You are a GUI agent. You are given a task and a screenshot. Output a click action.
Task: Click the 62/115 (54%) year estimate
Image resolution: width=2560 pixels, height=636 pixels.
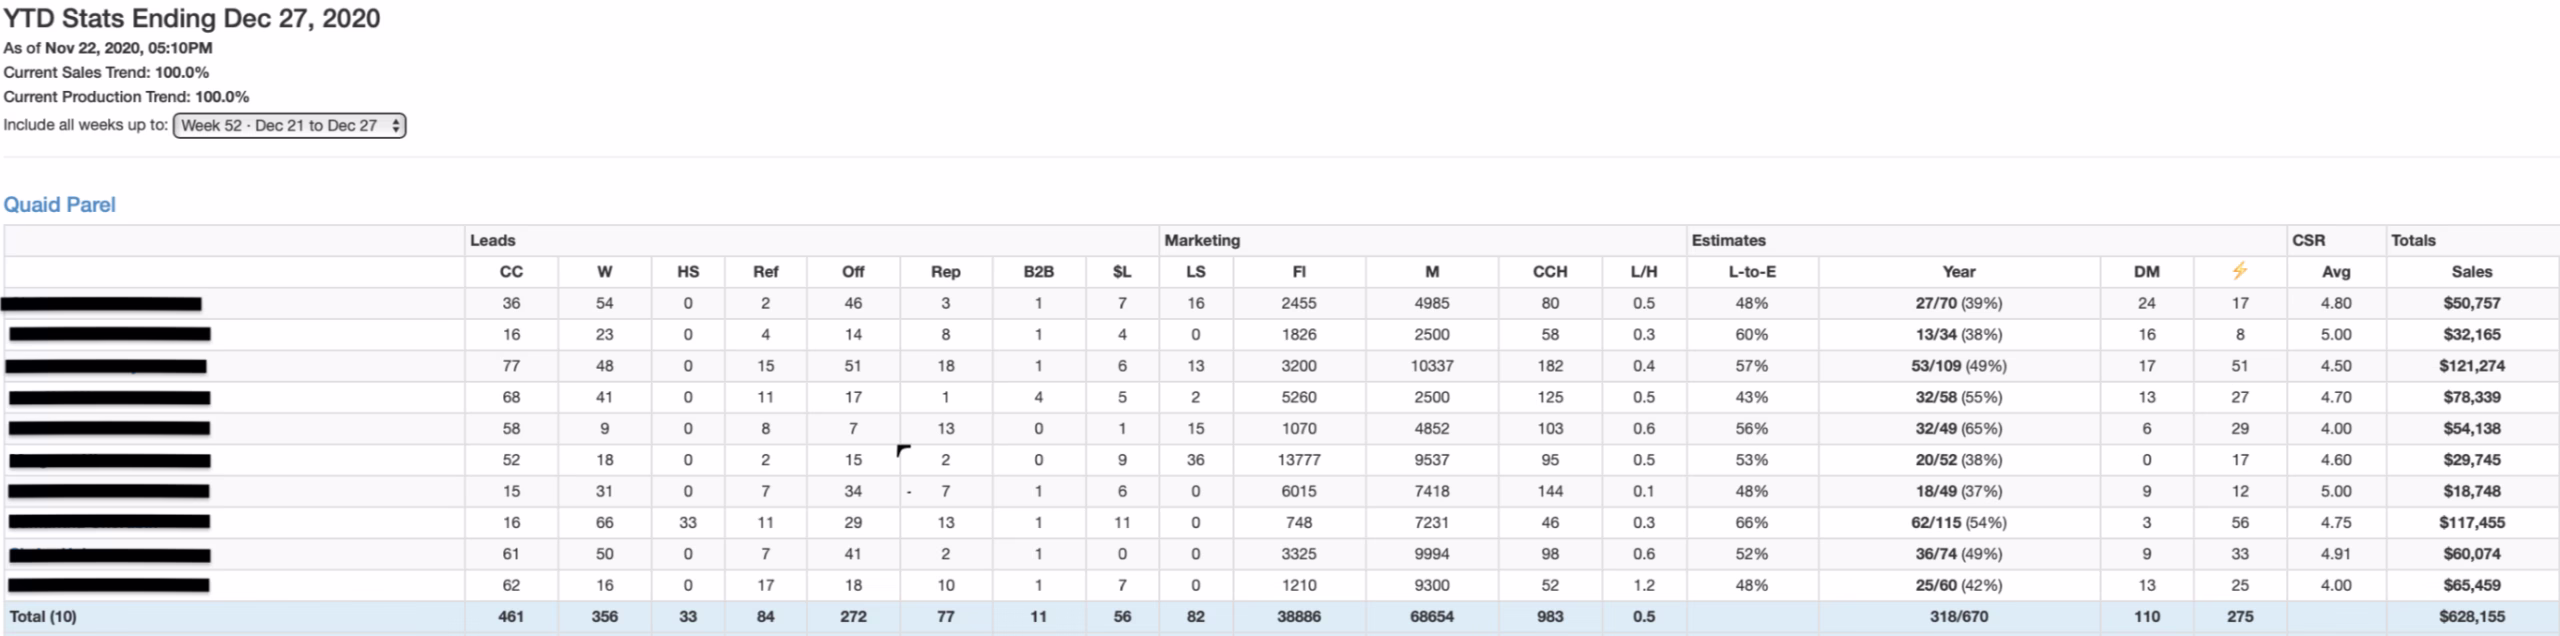click(1958, 522)
